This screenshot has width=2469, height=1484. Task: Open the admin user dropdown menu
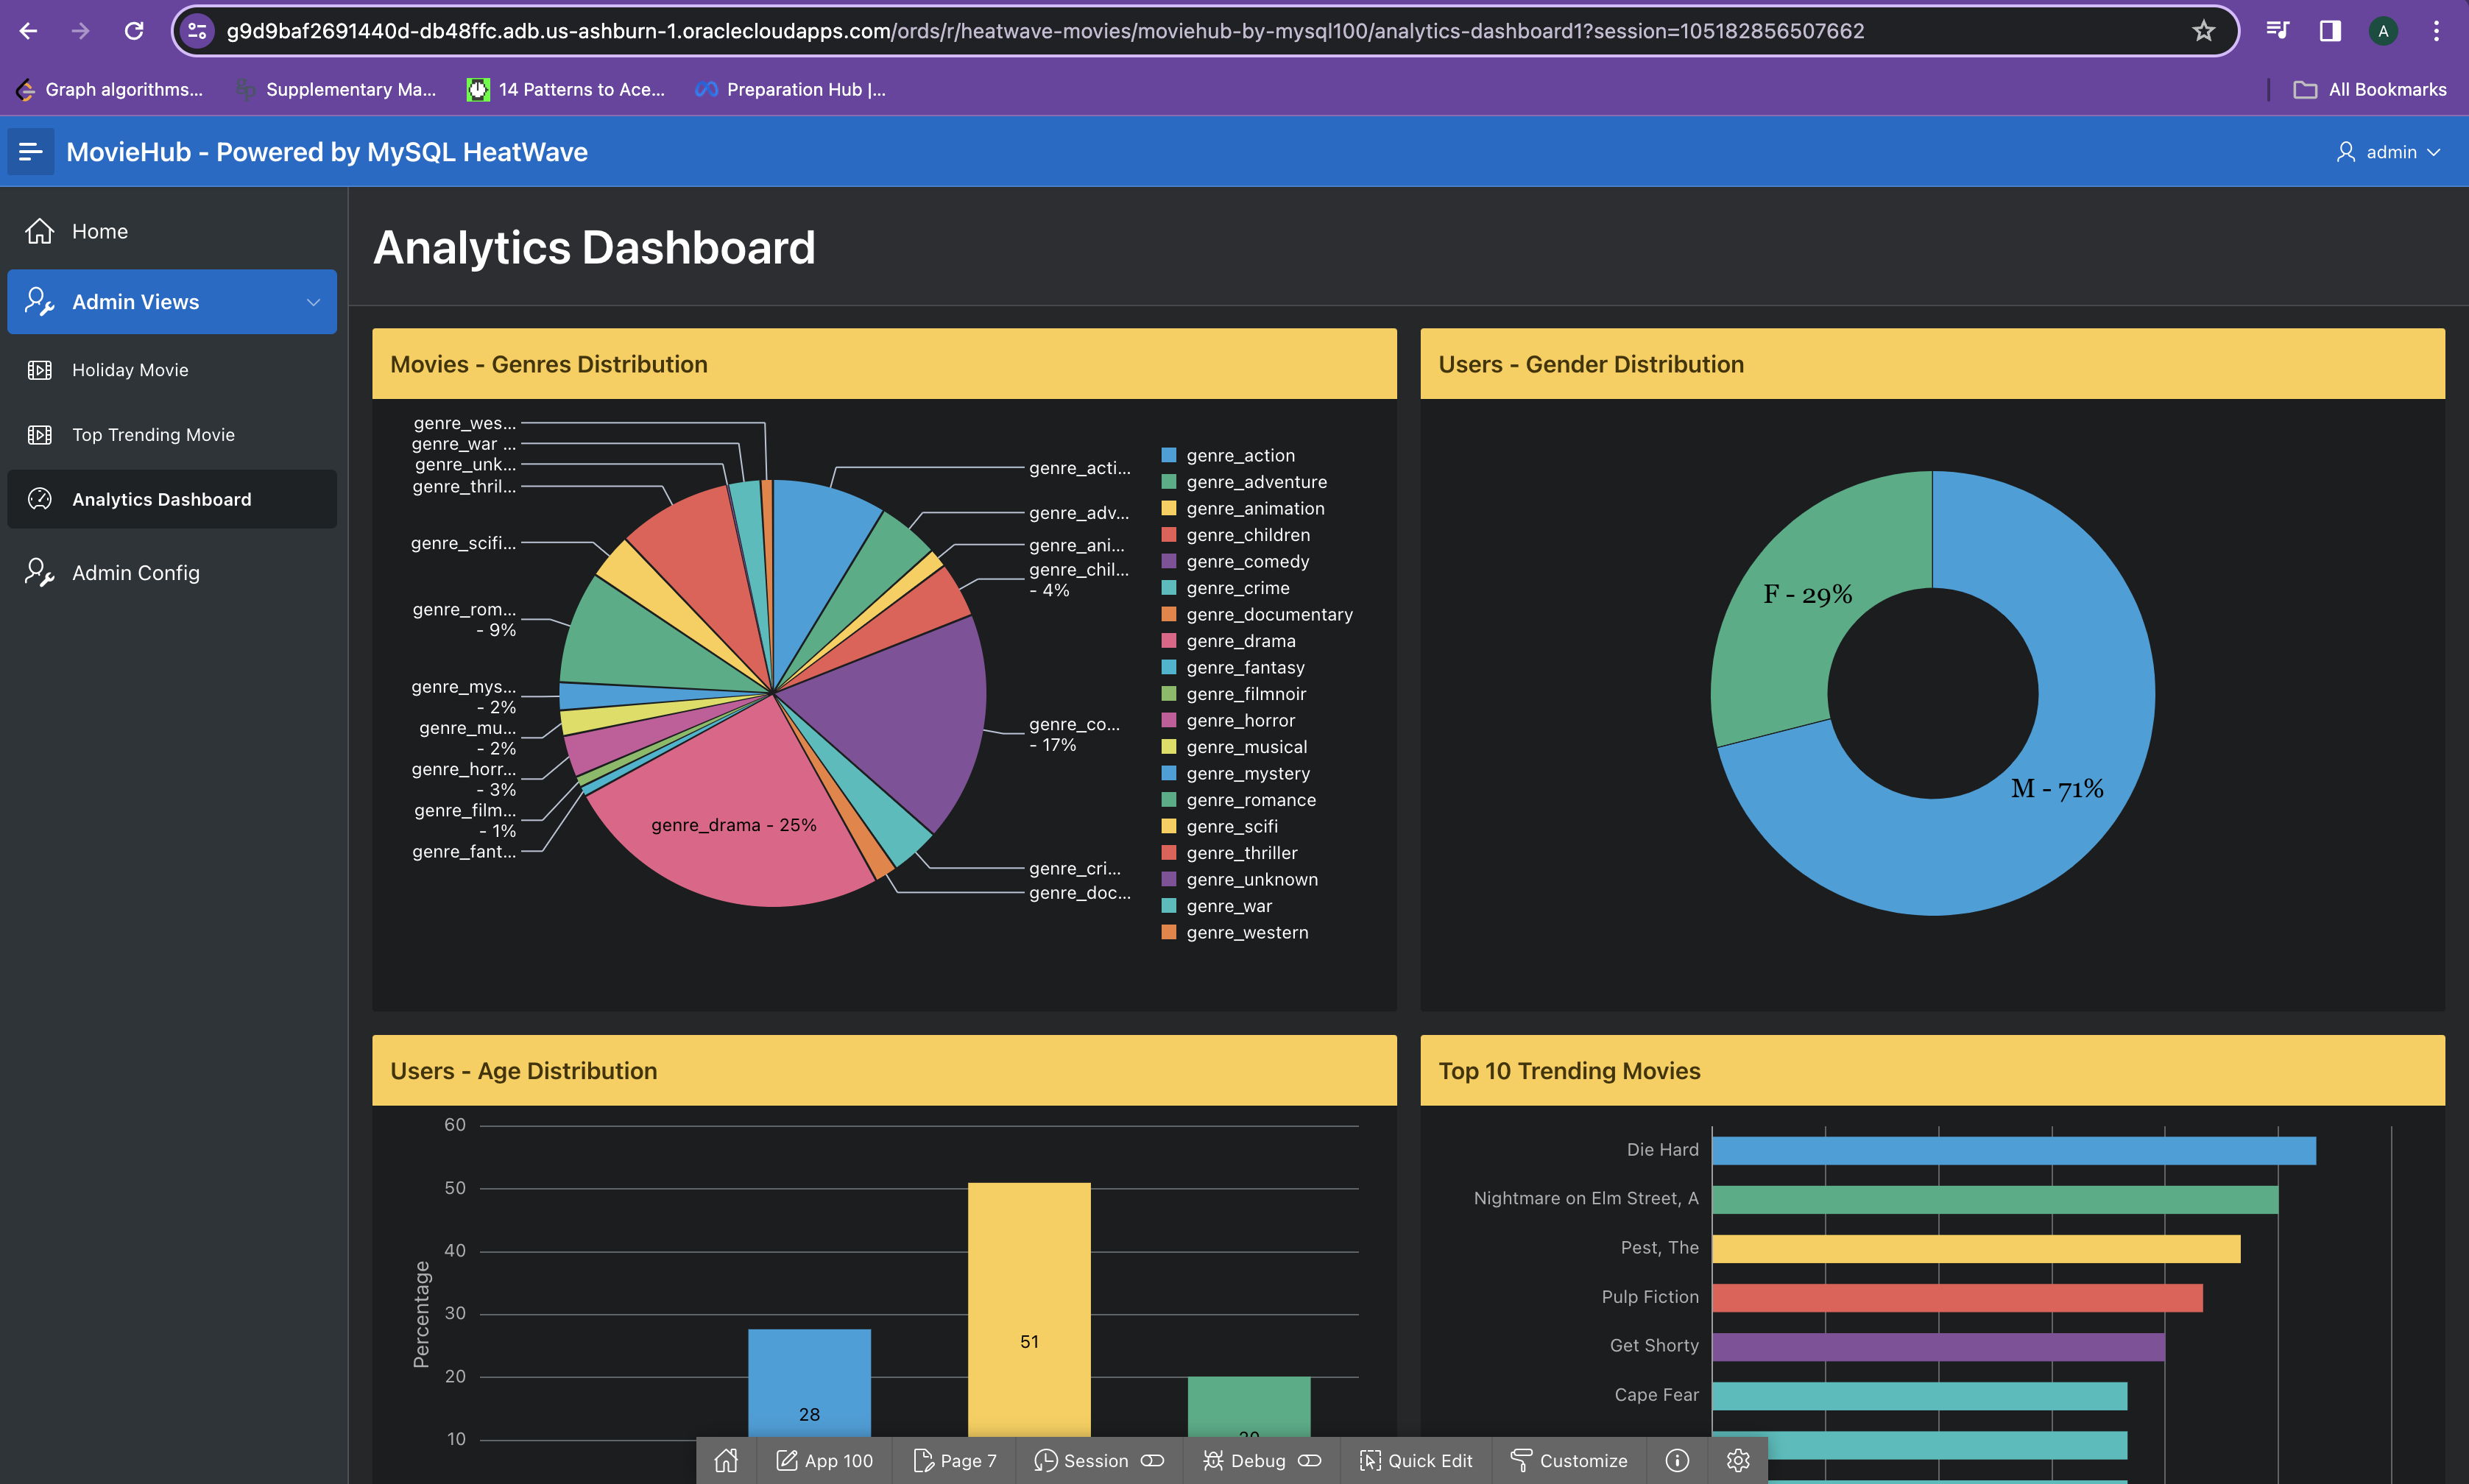[x=2390, y=152]
